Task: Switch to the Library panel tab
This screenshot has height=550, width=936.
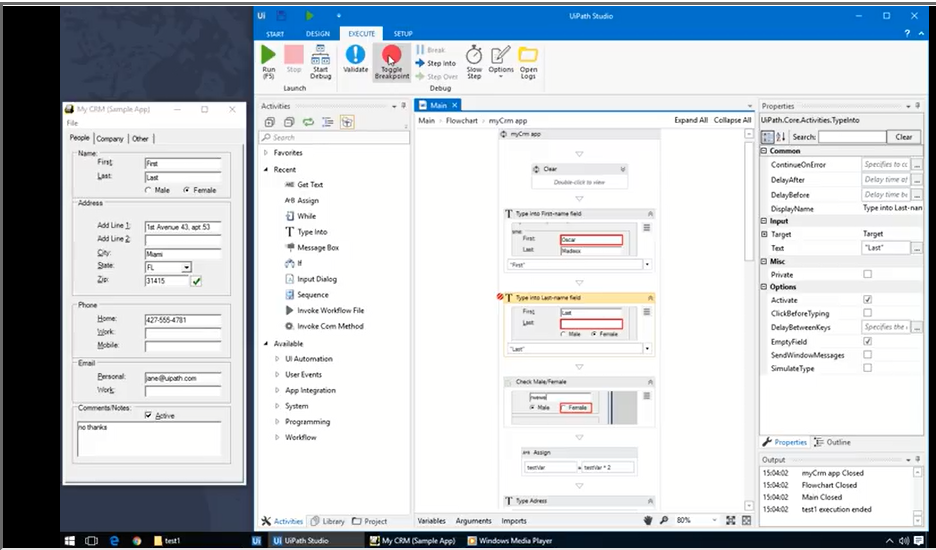Action: pyautogui.click(x=328, y=521)
